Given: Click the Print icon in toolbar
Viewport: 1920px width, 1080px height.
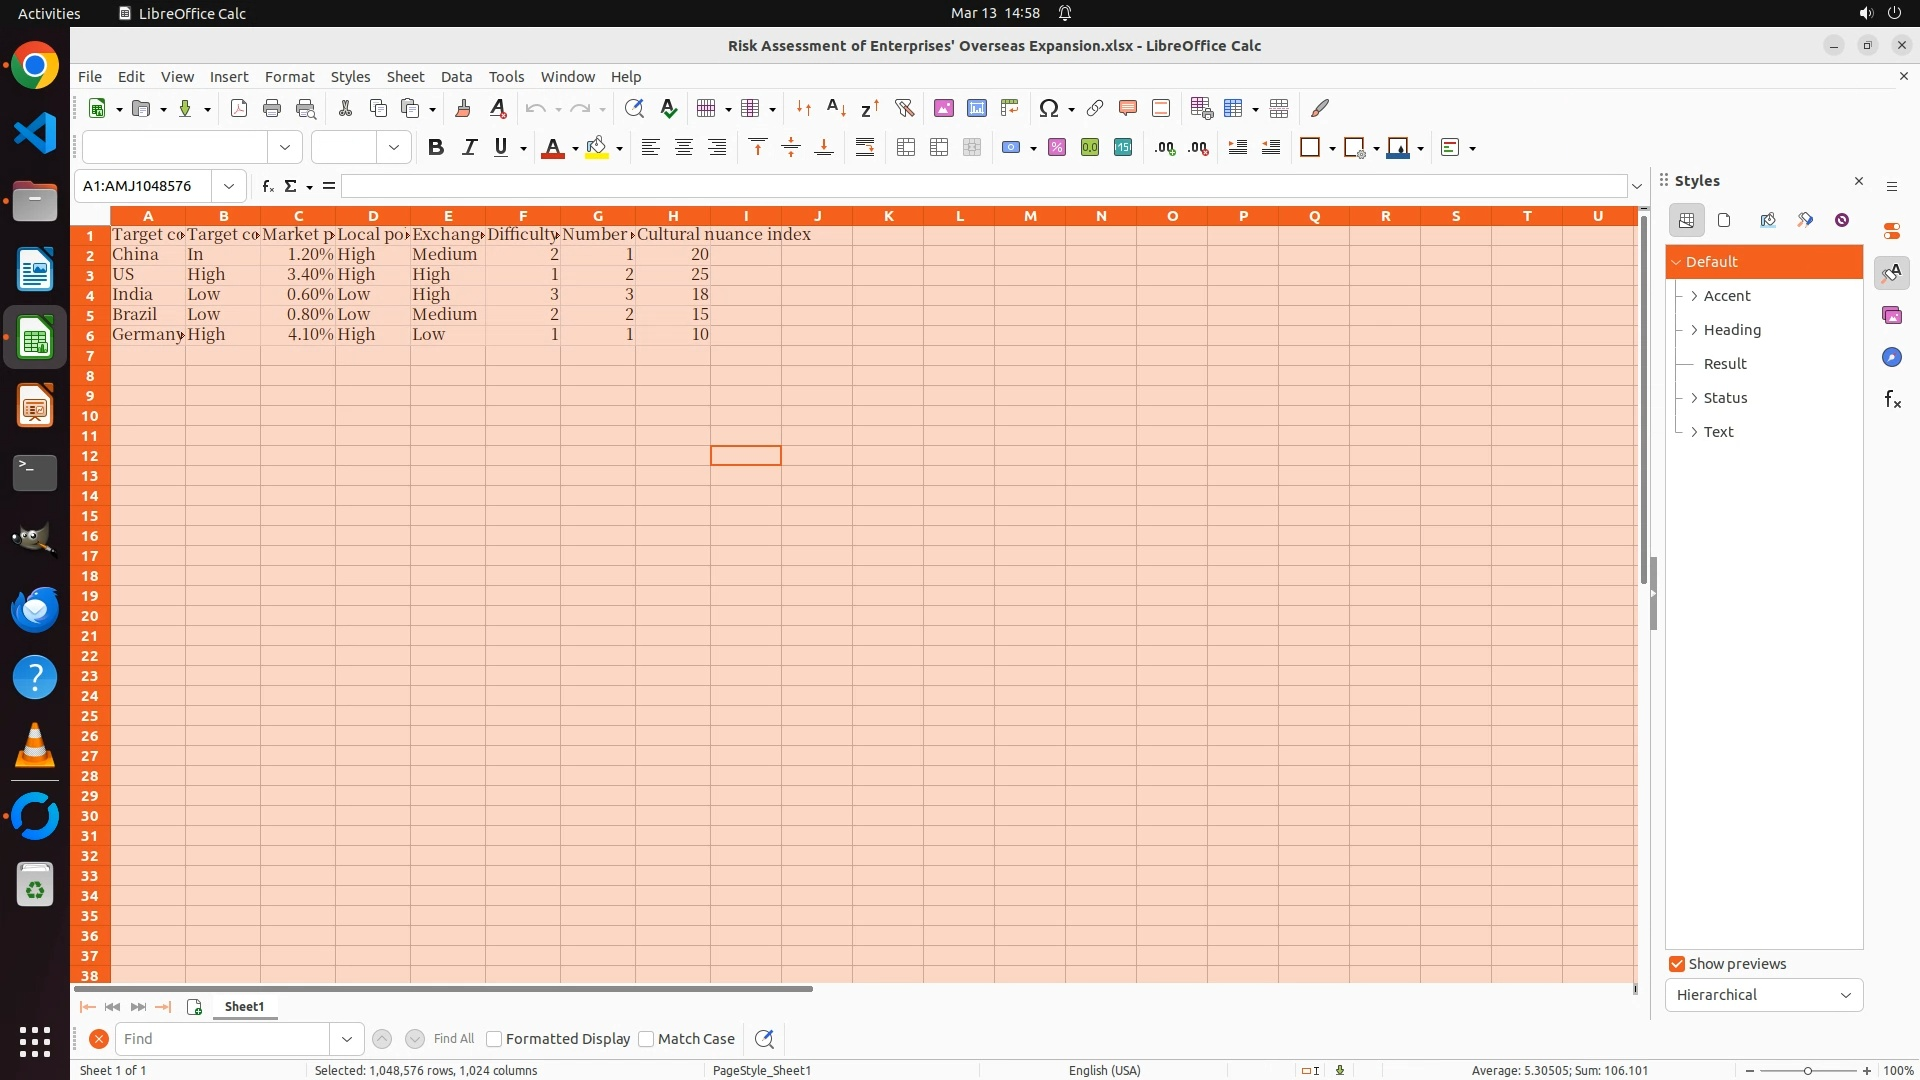Looking at the screenshot, I should pyautogui.click(x=271, y=108).
